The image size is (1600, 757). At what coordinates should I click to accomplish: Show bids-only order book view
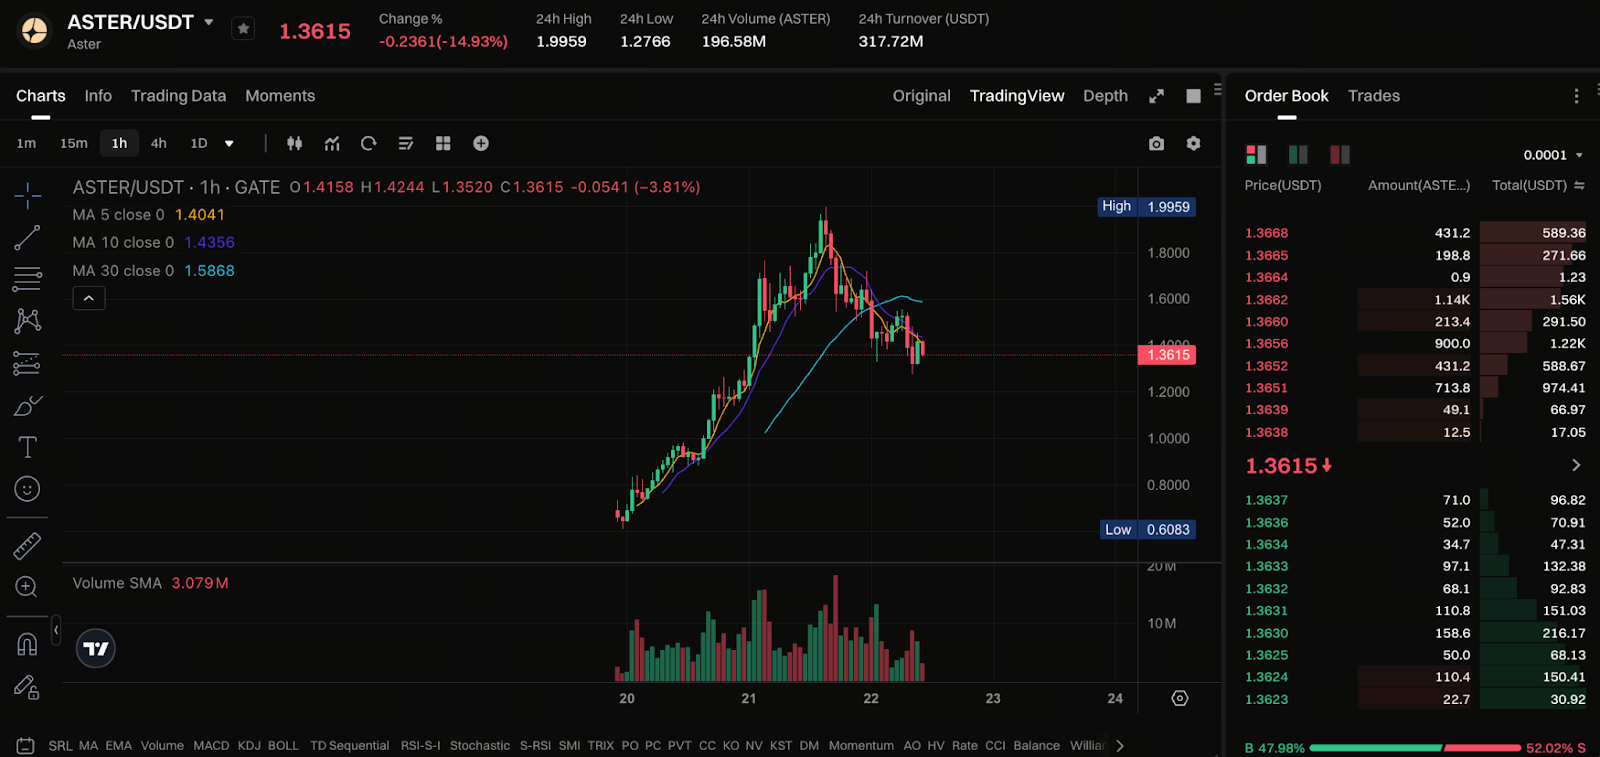pos(1298,154)
